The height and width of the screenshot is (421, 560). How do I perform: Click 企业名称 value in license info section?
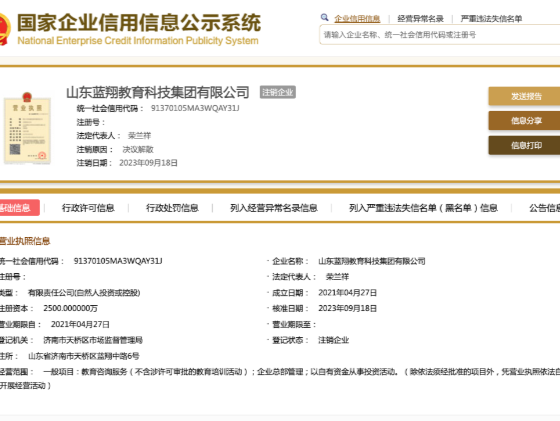[x=372, y=261]
